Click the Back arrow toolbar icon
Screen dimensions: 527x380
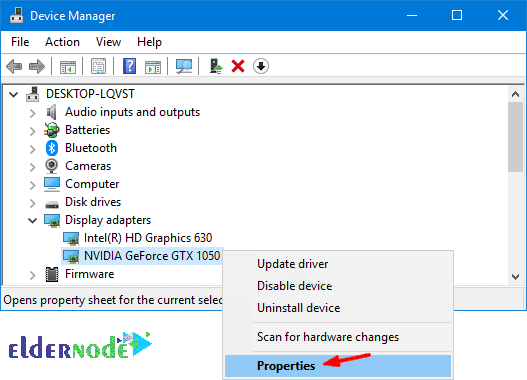pyautogui.click(x=14, y=66)
